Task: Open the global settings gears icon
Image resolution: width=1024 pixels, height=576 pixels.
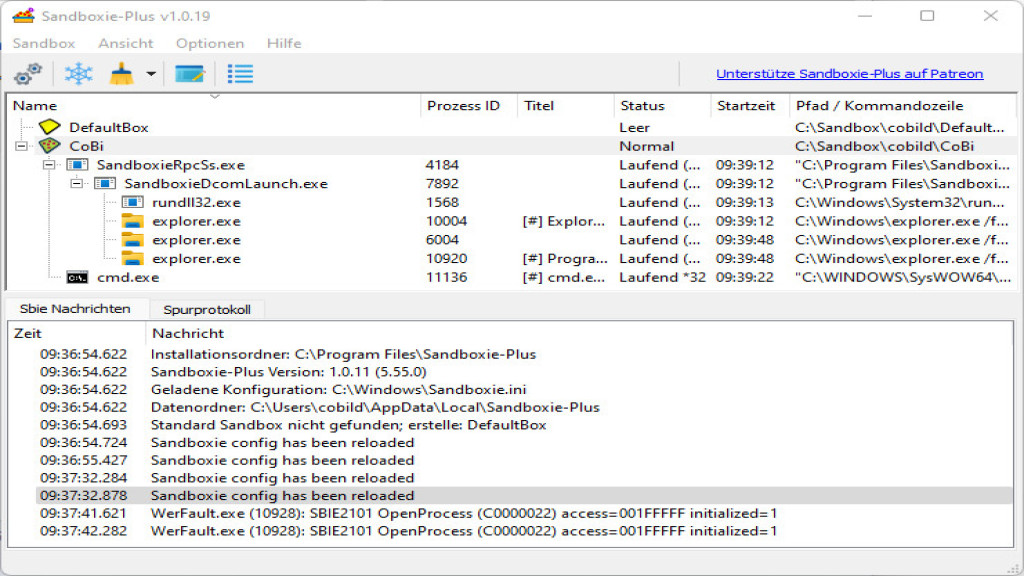Action: (28, 74)
